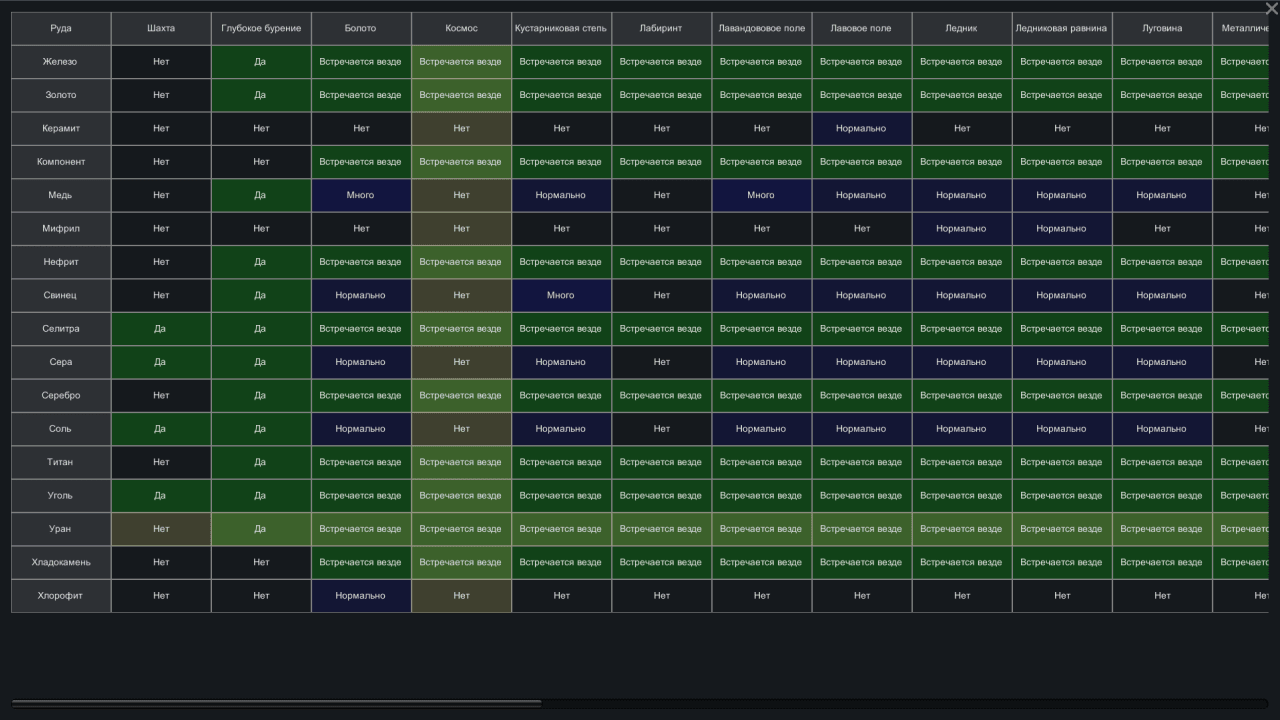Viewport: 1280px width, 720px height.
Task: Select the Железо row label
Action: (x=61, y=62)
